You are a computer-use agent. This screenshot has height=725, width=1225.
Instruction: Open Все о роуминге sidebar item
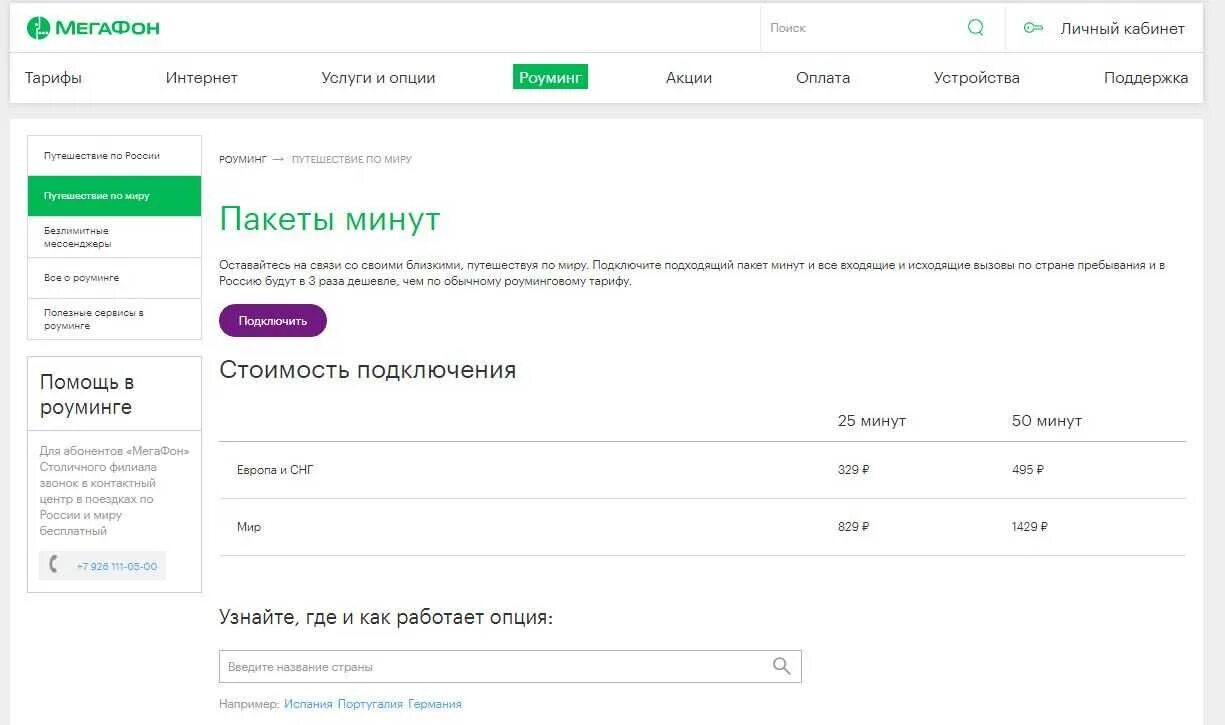(x=114, y=278)
